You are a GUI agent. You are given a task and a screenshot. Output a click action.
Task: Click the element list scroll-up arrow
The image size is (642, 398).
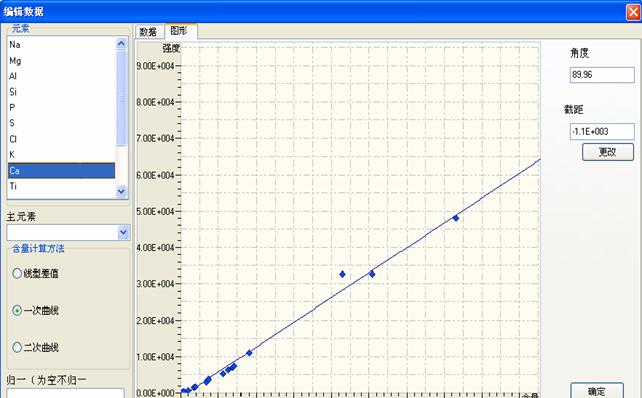pos(121,43)
